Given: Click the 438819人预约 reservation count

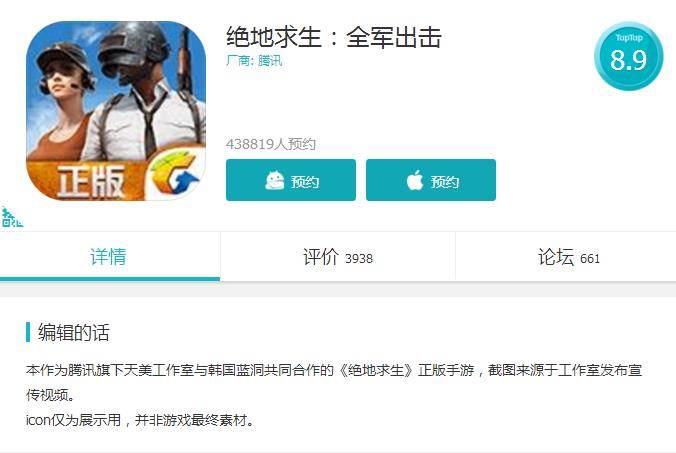Looking at the screenshot, I should 271,144.
